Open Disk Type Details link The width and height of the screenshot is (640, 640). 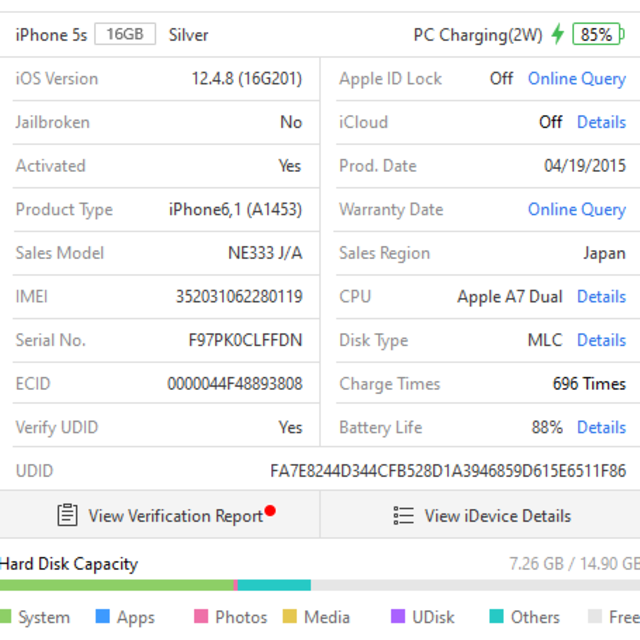point(601,340)
